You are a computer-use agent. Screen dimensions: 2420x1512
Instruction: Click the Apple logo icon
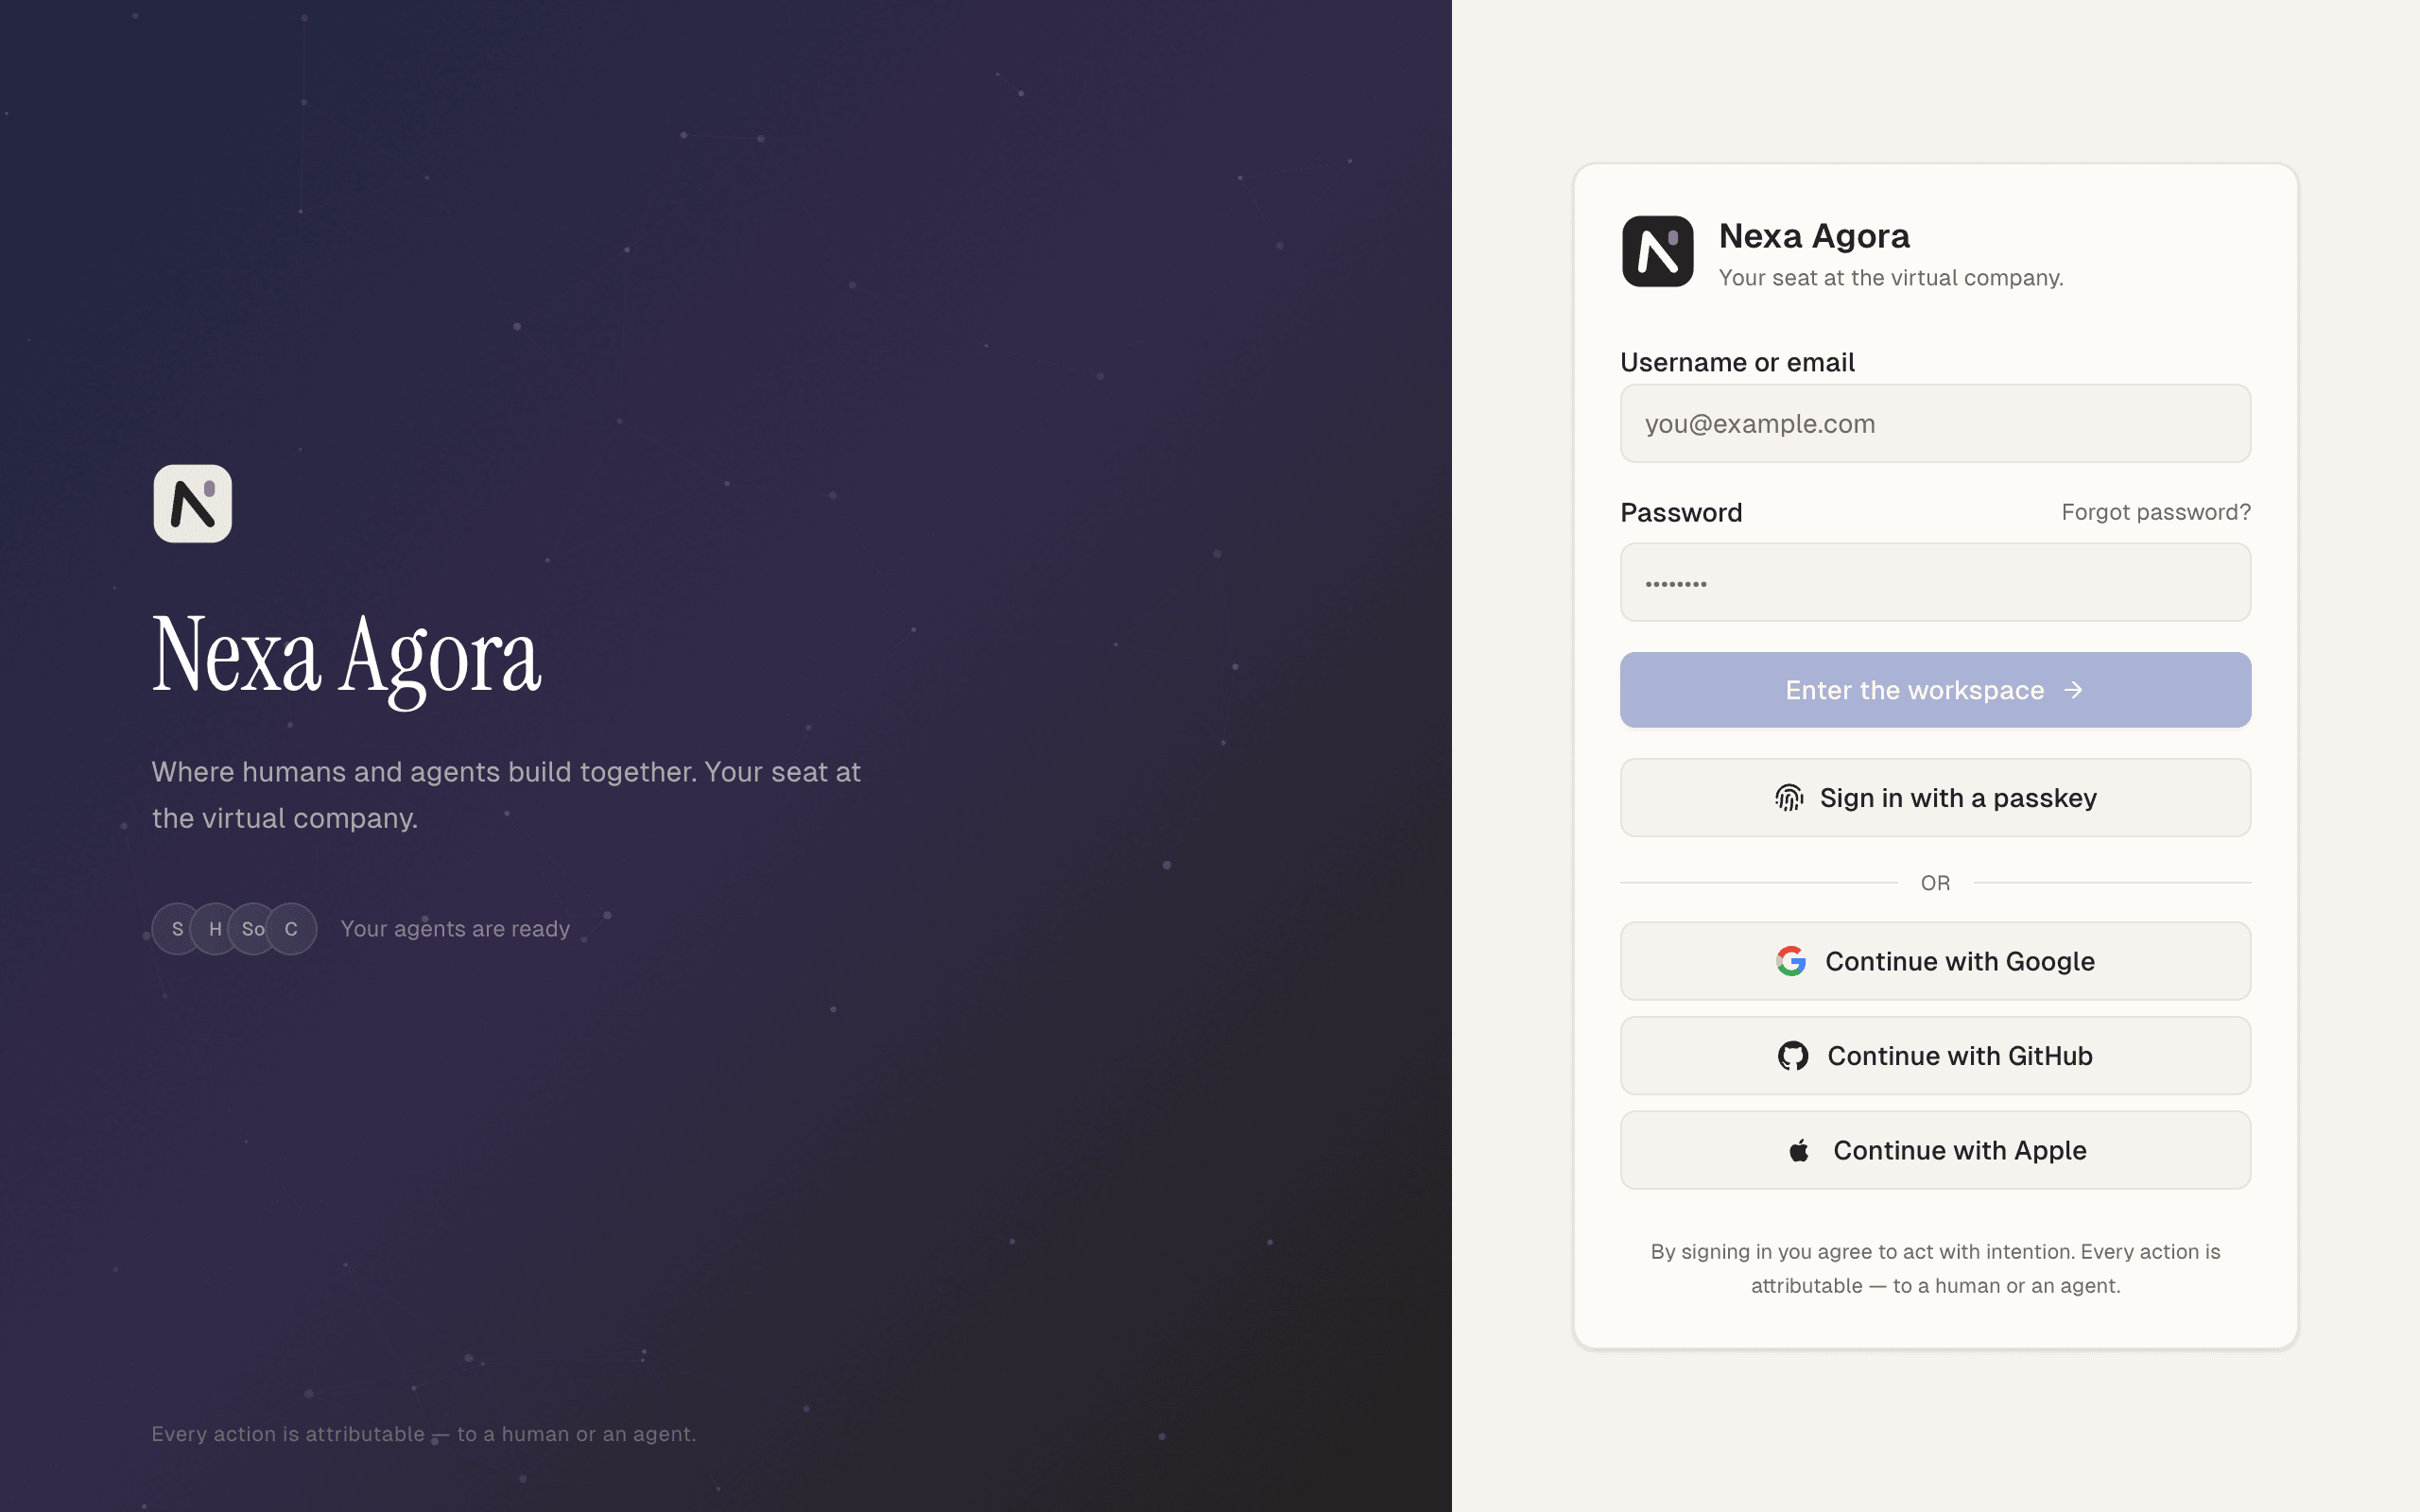pos(1799,1150)
